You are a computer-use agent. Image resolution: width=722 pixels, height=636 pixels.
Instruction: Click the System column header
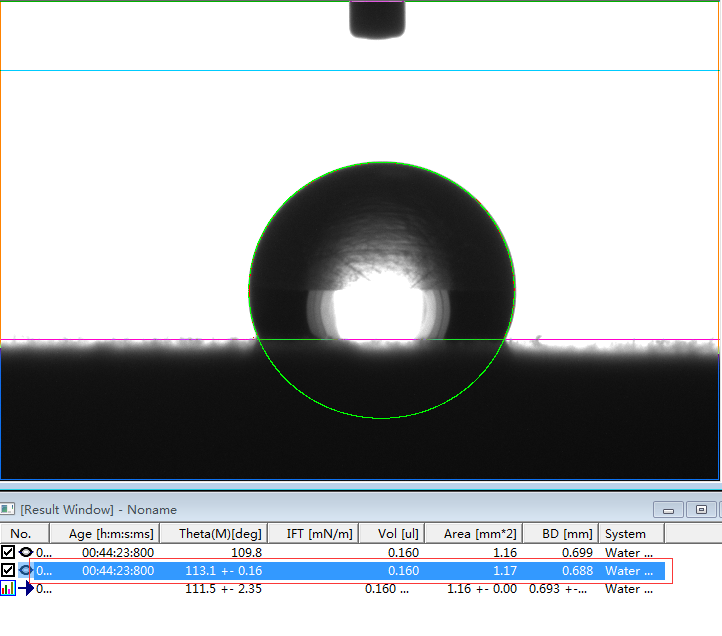click(x=626, y=534)
